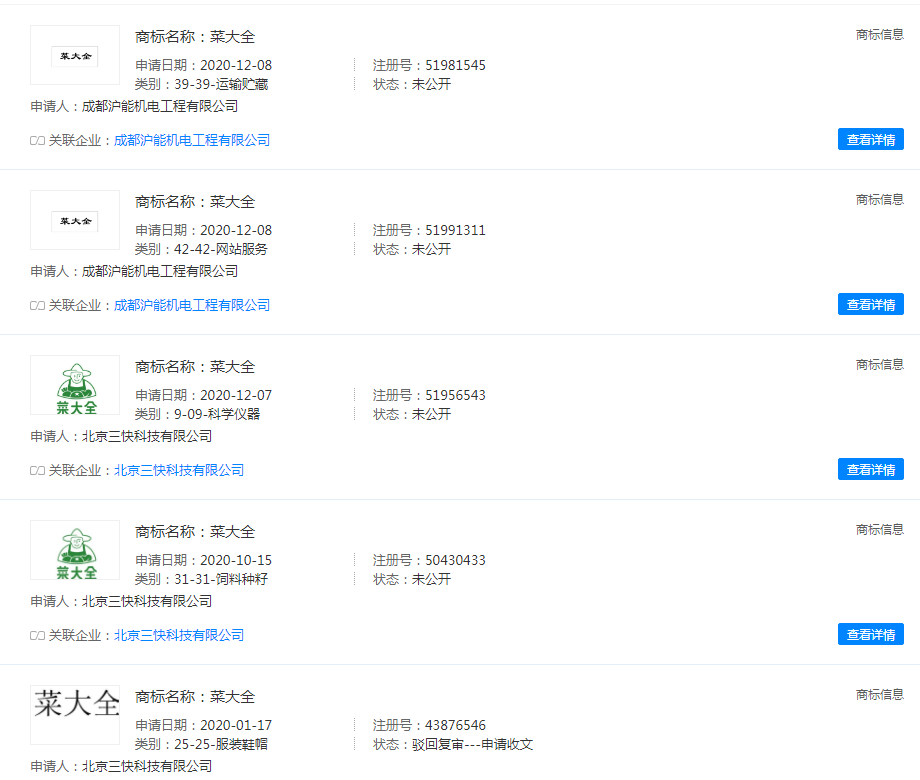Click 查看详情 for registration 51991311
Screen dimensions: 920x780
point(870,304)
